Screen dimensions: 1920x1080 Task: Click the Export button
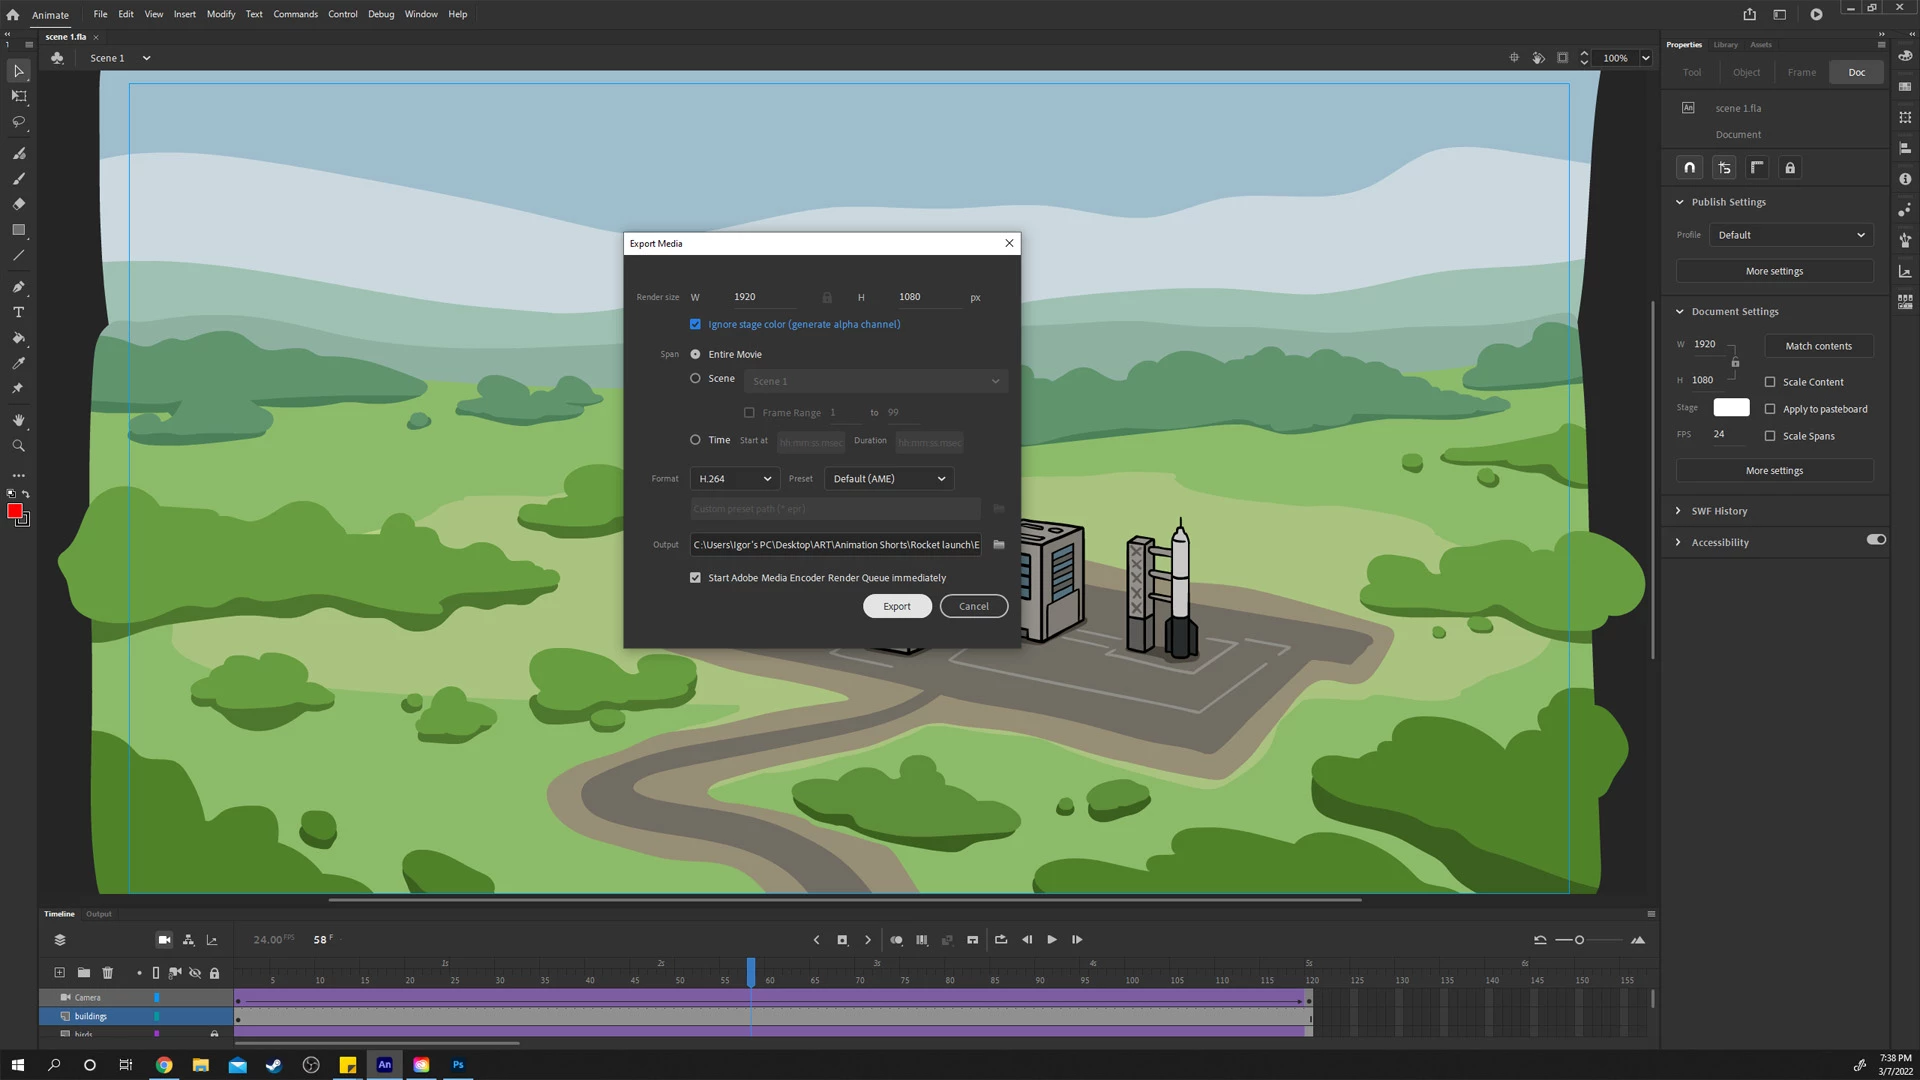(897, 606)
